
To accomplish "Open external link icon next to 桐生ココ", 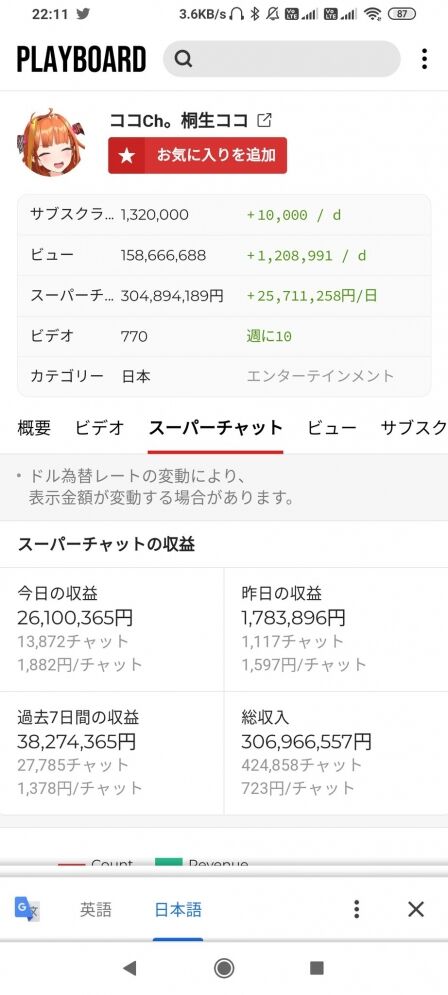I will pyautogui.click(x=264, y=120).
